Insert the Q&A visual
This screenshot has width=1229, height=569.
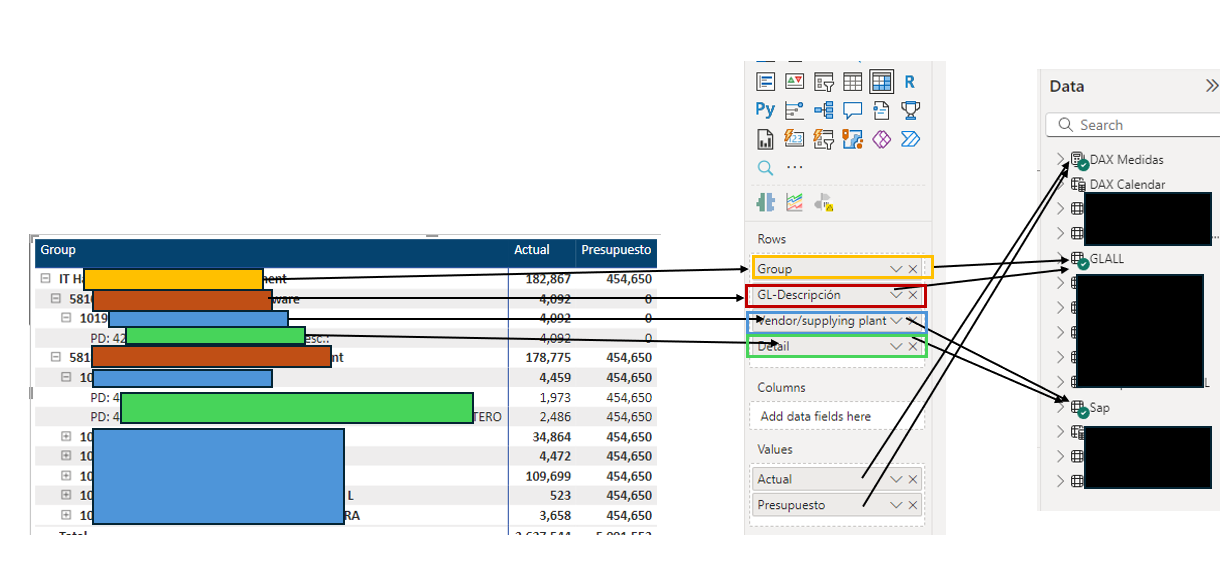853,110
